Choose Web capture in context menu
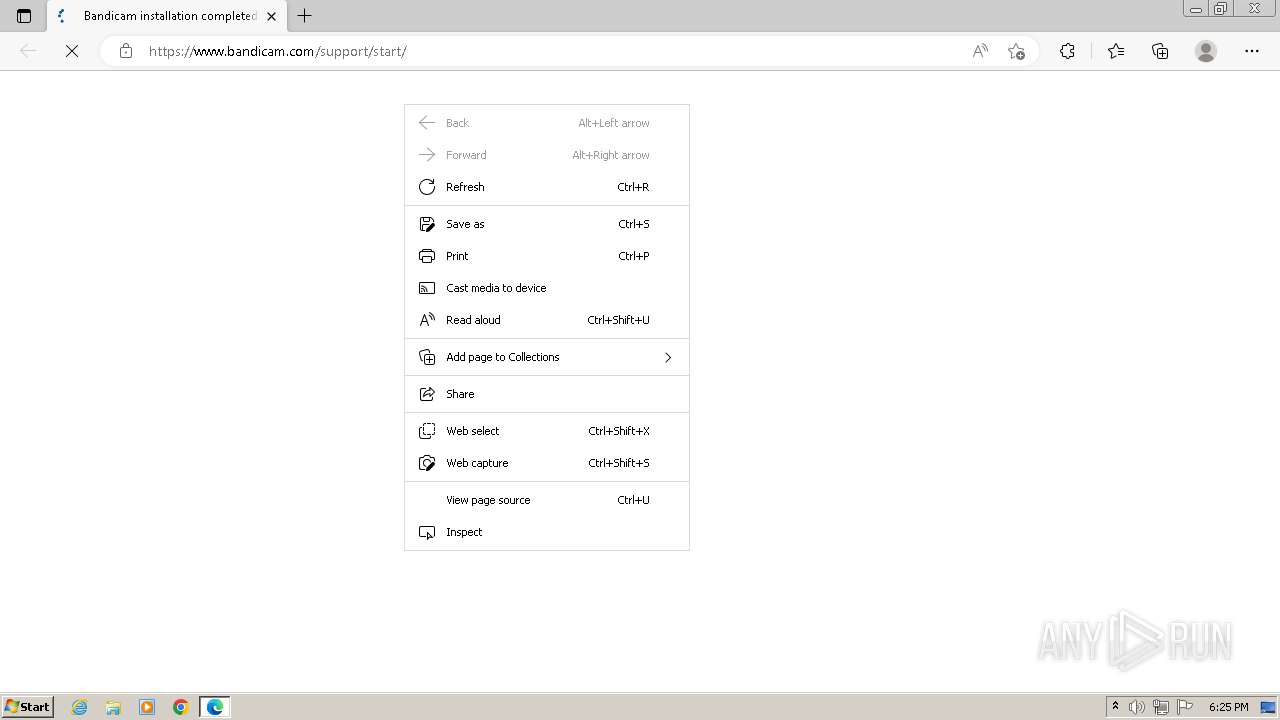The image size is (1280, 720). 547,463
